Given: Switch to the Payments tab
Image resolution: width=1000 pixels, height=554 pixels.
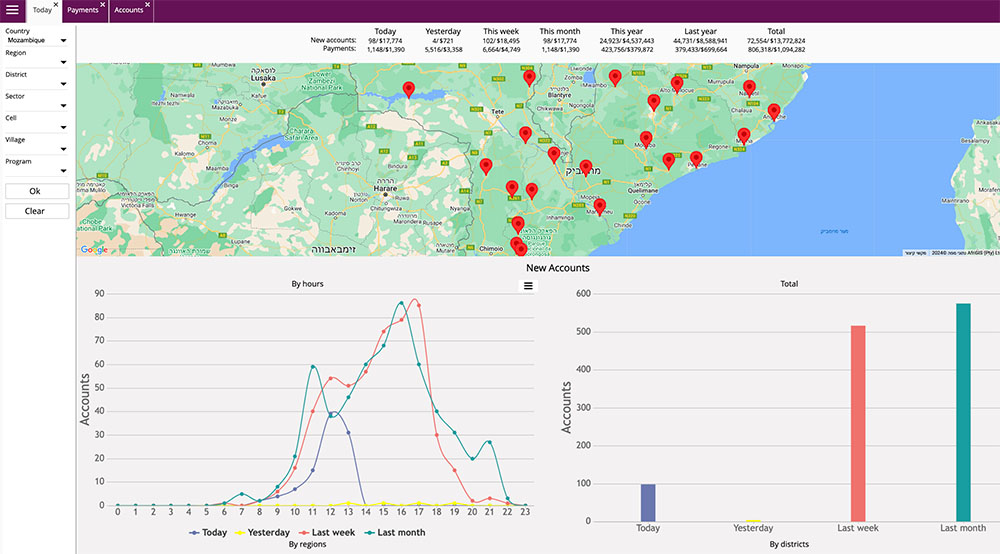Looking at the screenshot, I should tap(83, 10).
